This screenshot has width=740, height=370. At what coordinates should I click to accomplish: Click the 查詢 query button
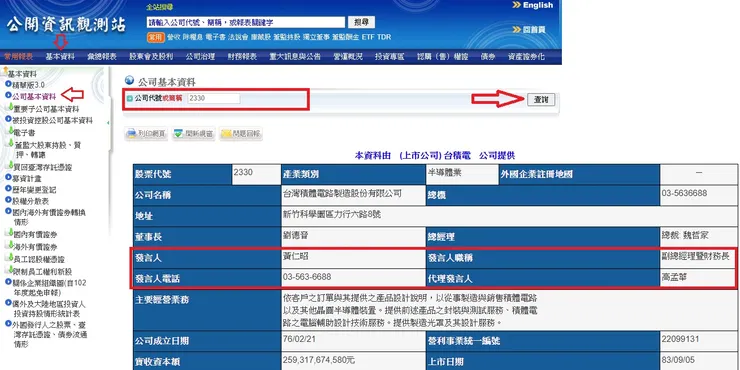tap(541, 100)
